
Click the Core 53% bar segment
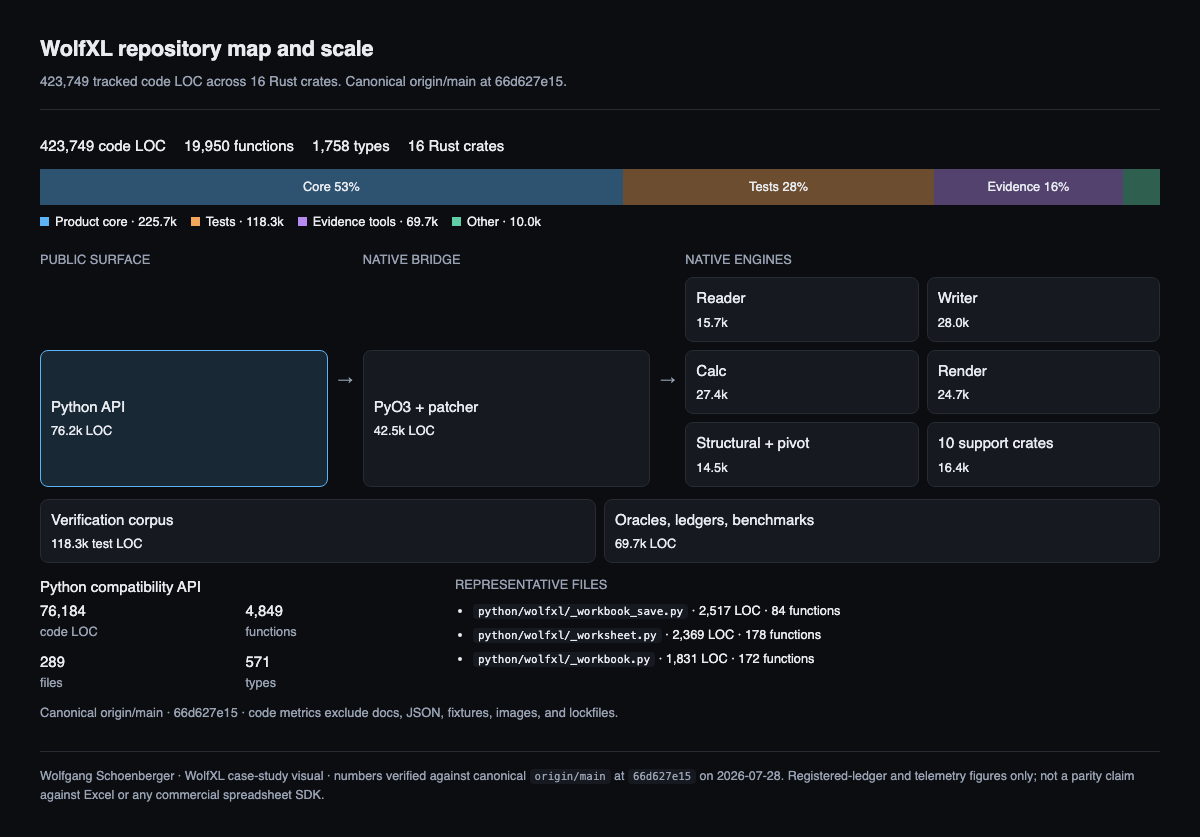[x=331, y=187]
